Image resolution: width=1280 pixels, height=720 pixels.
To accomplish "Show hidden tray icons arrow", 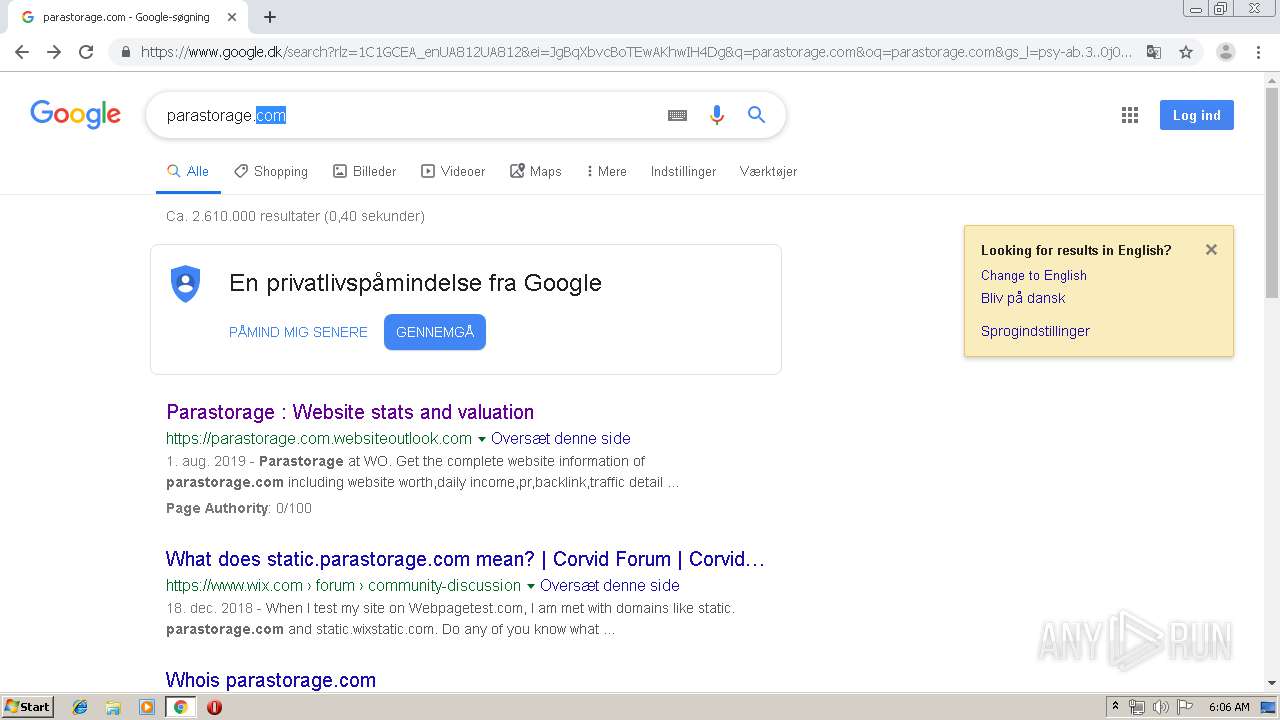I will coord(1115,707).
